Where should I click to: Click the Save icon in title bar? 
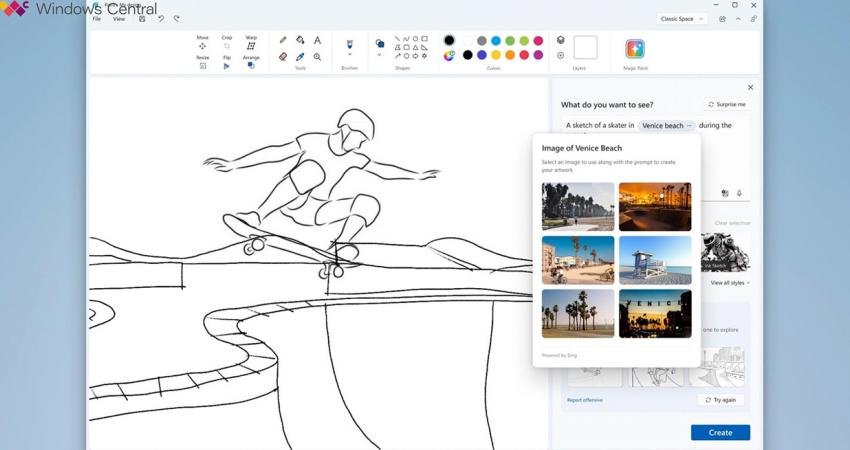click(x=142, y=18)
